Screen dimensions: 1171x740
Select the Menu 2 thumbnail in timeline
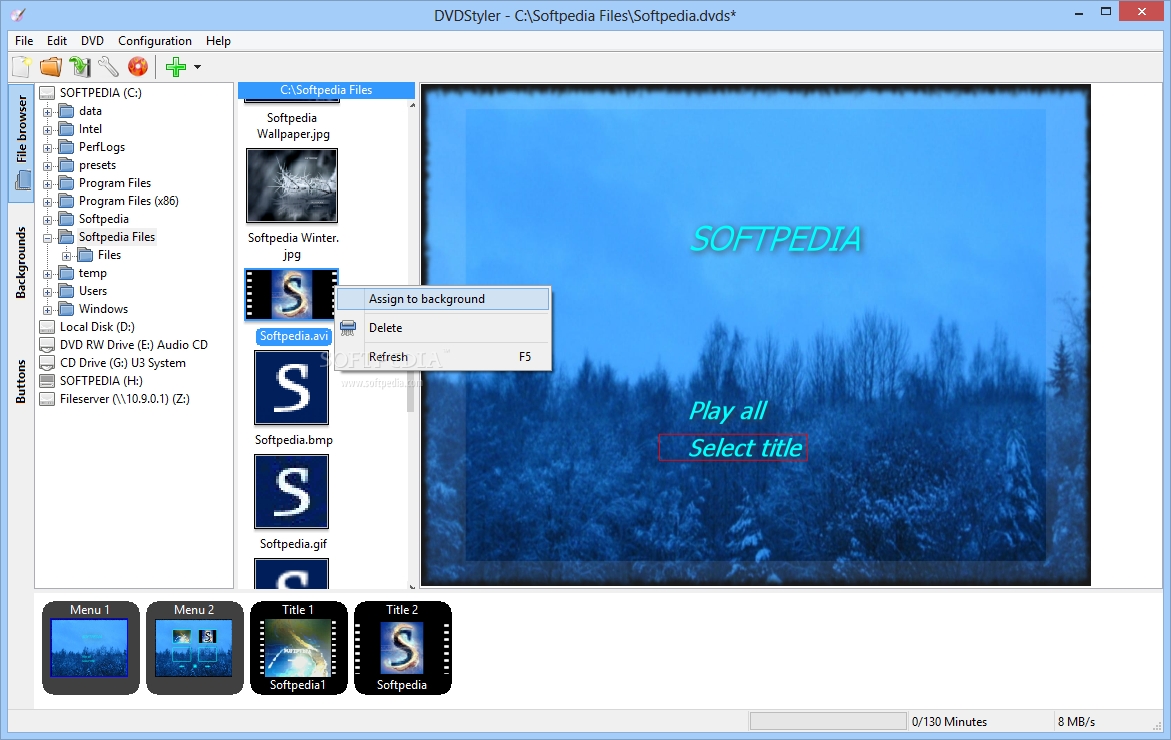(194, 647)
